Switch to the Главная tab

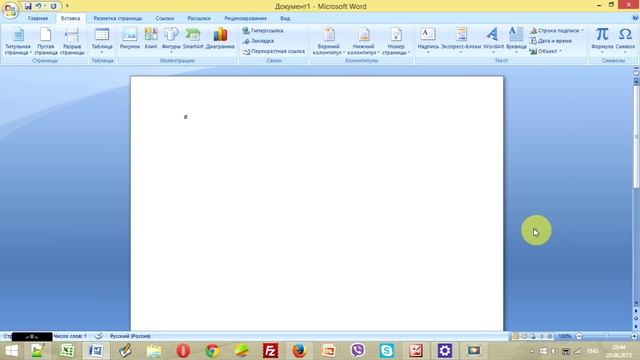click(x=38, y=18)
